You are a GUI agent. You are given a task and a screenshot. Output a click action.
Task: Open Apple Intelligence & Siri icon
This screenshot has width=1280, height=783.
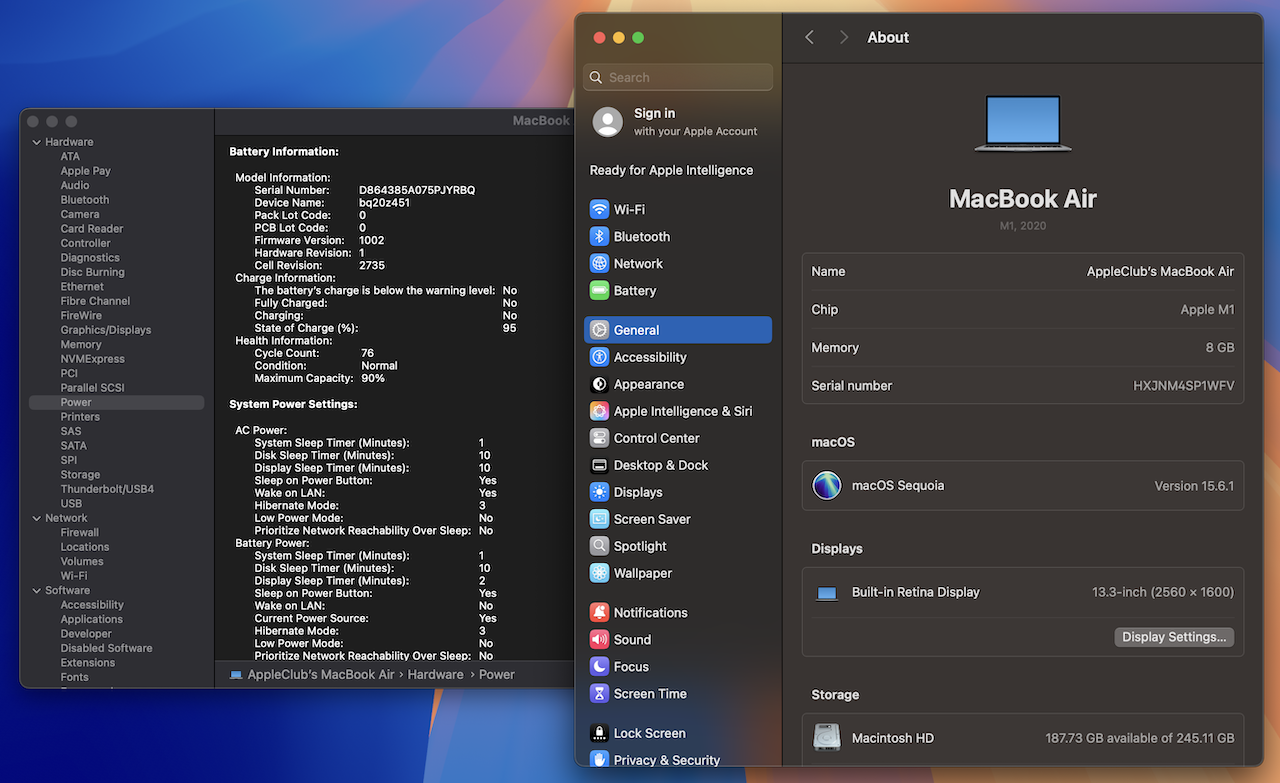click(x=599, y=411)
